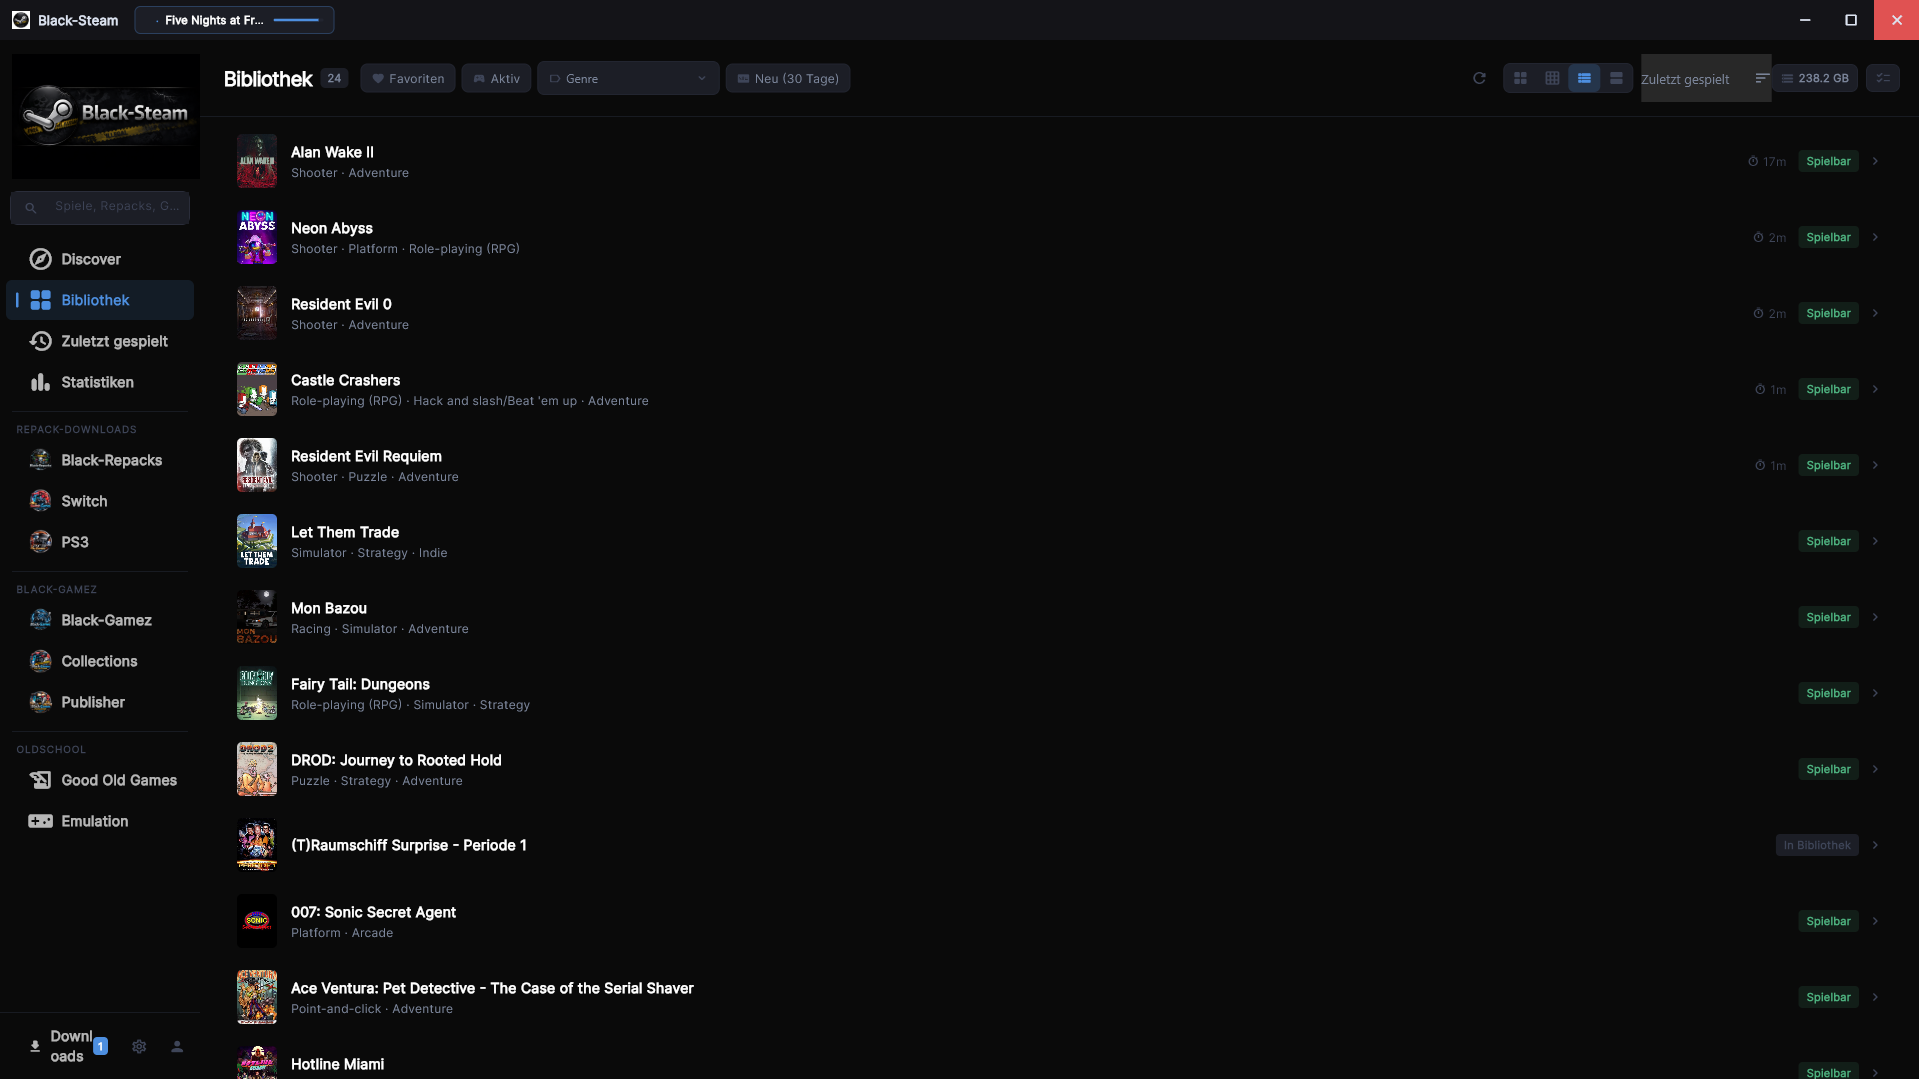Open the Downloads panel
The image size is (1919, 1079).
pyautogui.click(x=66, y=1046)
